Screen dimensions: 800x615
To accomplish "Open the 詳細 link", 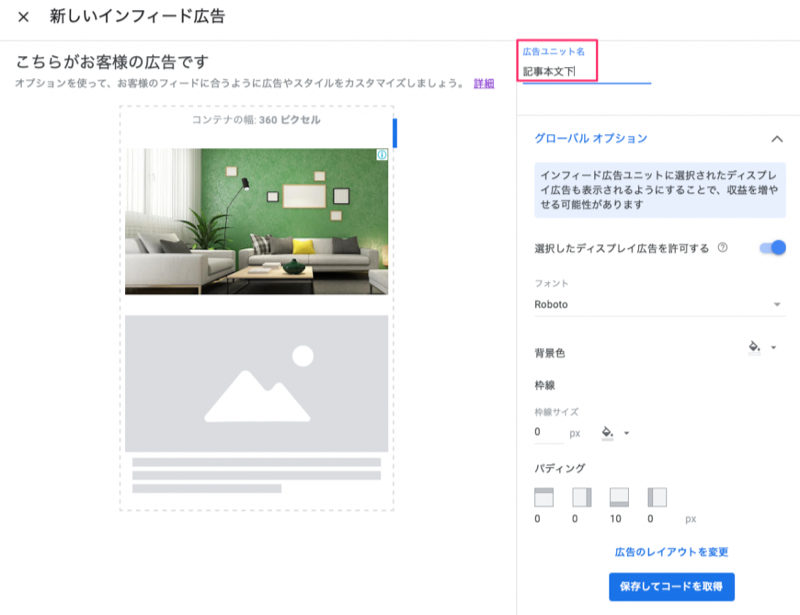I will point(484,83).
